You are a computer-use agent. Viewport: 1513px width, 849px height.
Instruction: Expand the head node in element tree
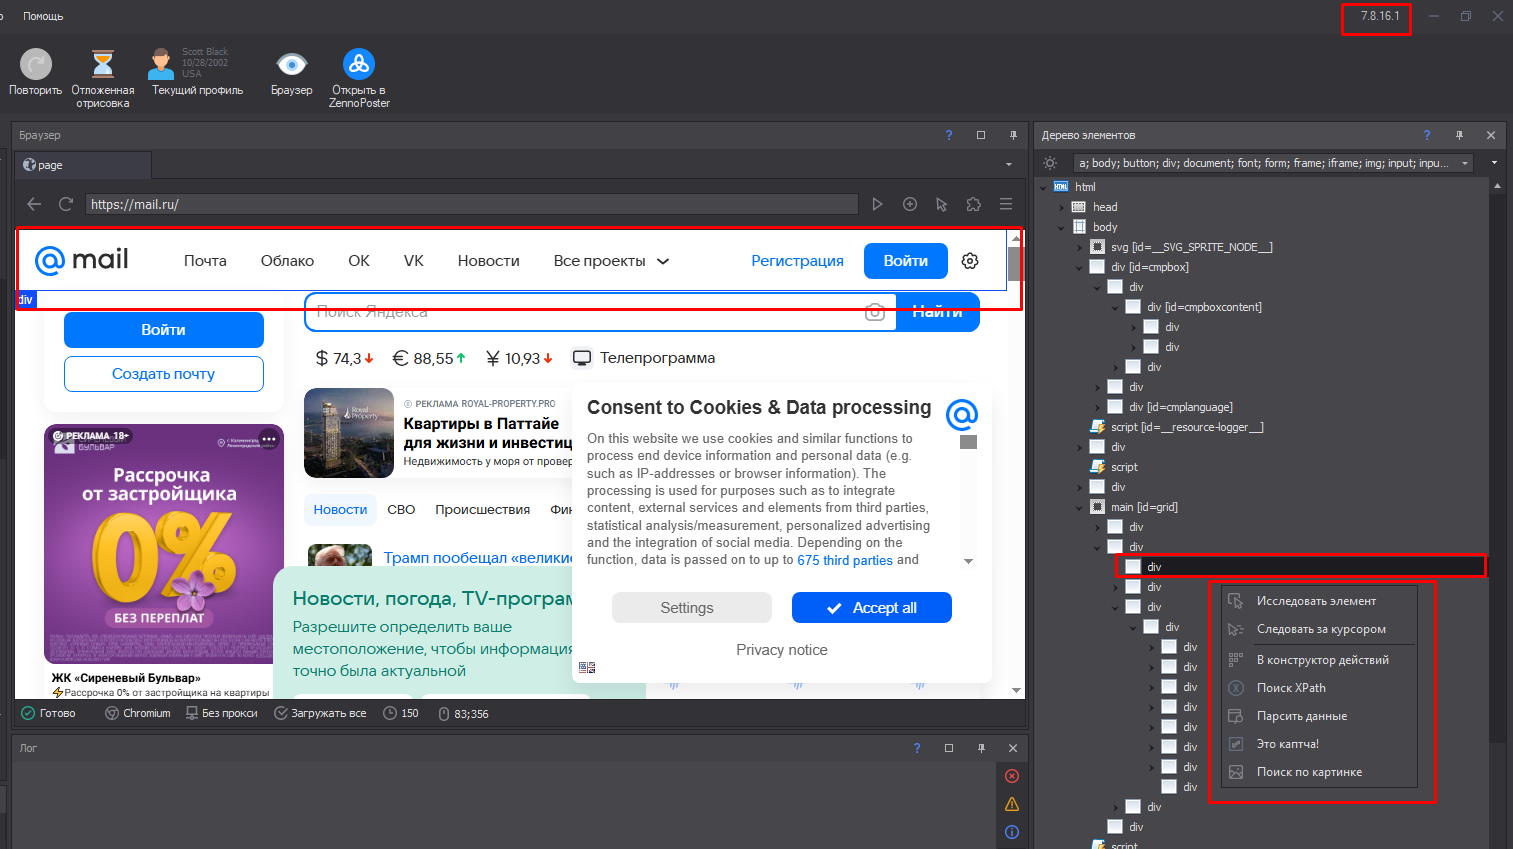click(1062, 207)
